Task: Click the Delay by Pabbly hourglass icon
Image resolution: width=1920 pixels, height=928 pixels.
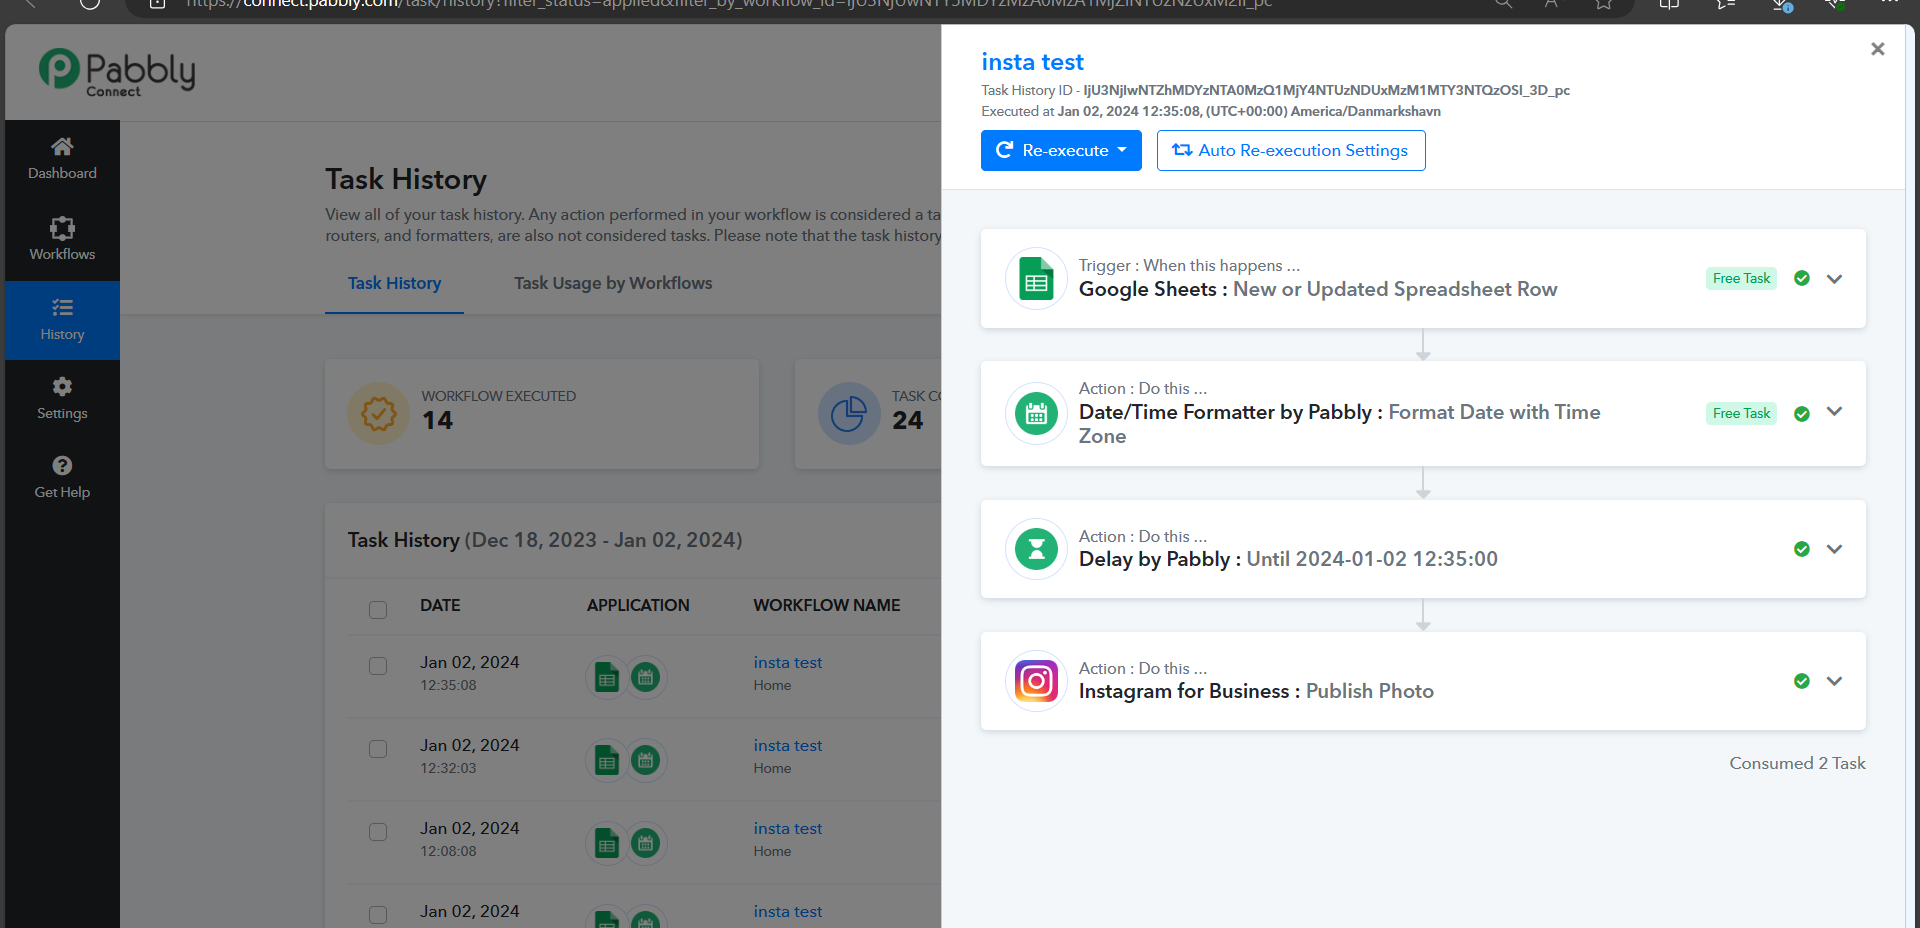Action: (x=1036, y=549)
